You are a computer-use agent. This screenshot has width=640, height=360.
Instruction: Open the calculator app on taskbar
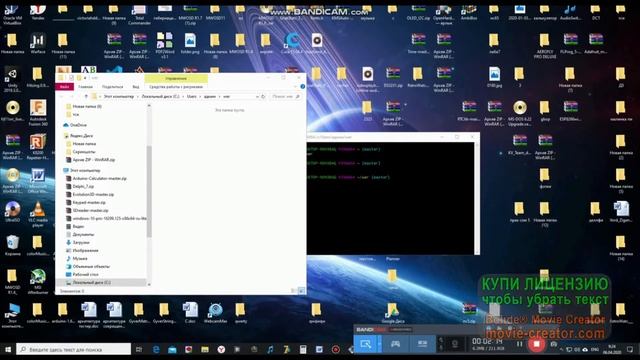tap(302, 349)
